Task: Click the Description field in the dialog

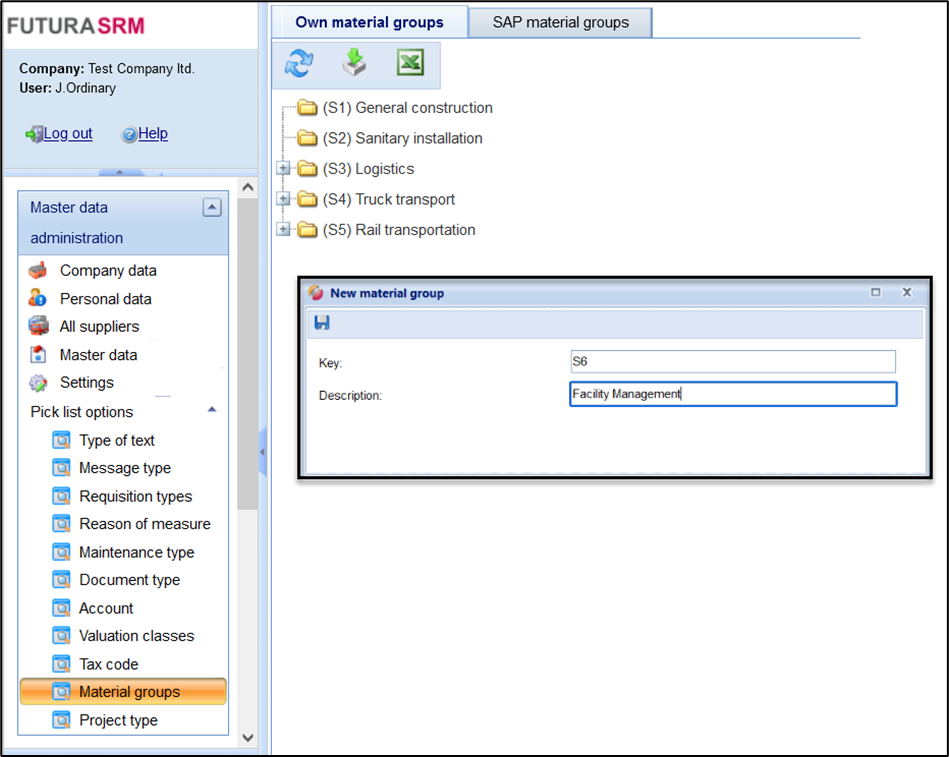Action: [x=732, y=394]
